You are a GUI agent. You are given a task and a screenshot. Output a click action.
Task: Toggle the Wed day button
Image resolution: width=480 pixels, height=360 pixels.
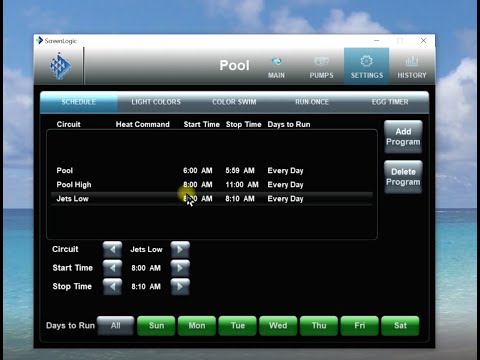pyautogui.click(x=278, y=326)
